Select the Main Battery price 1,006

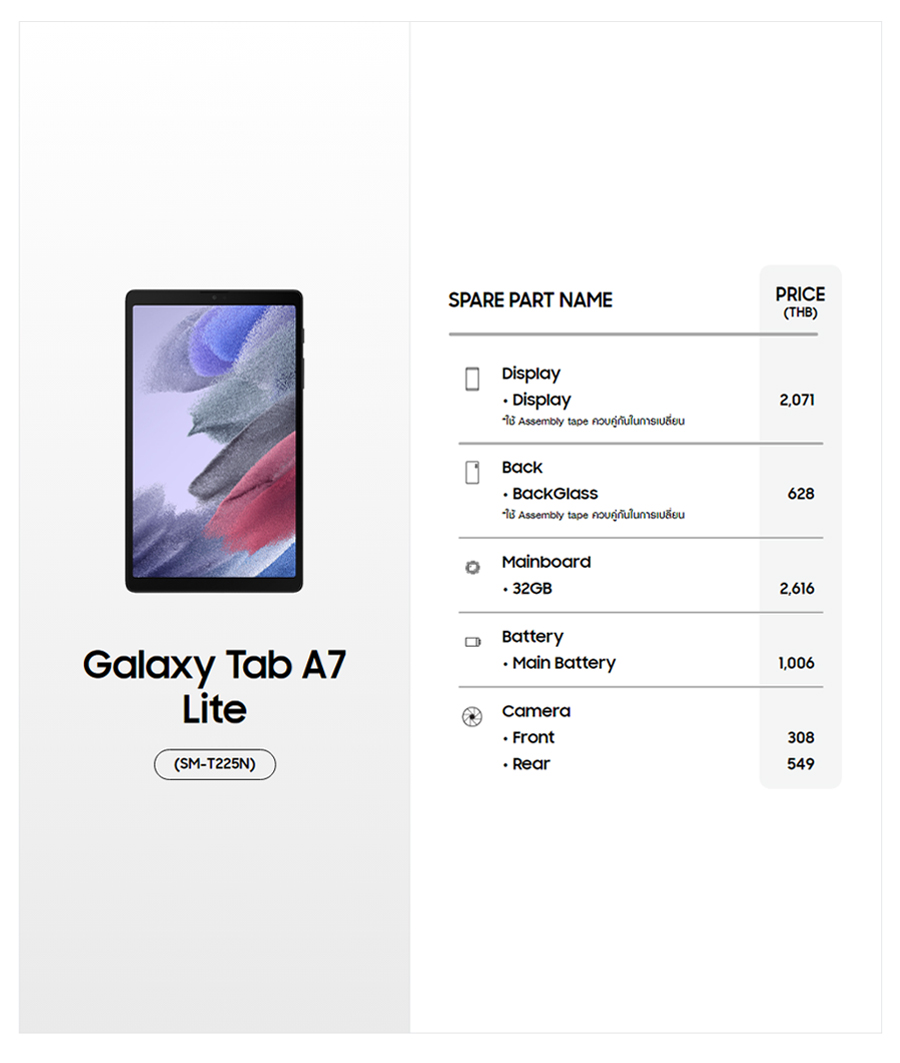(x=796, y=663)
